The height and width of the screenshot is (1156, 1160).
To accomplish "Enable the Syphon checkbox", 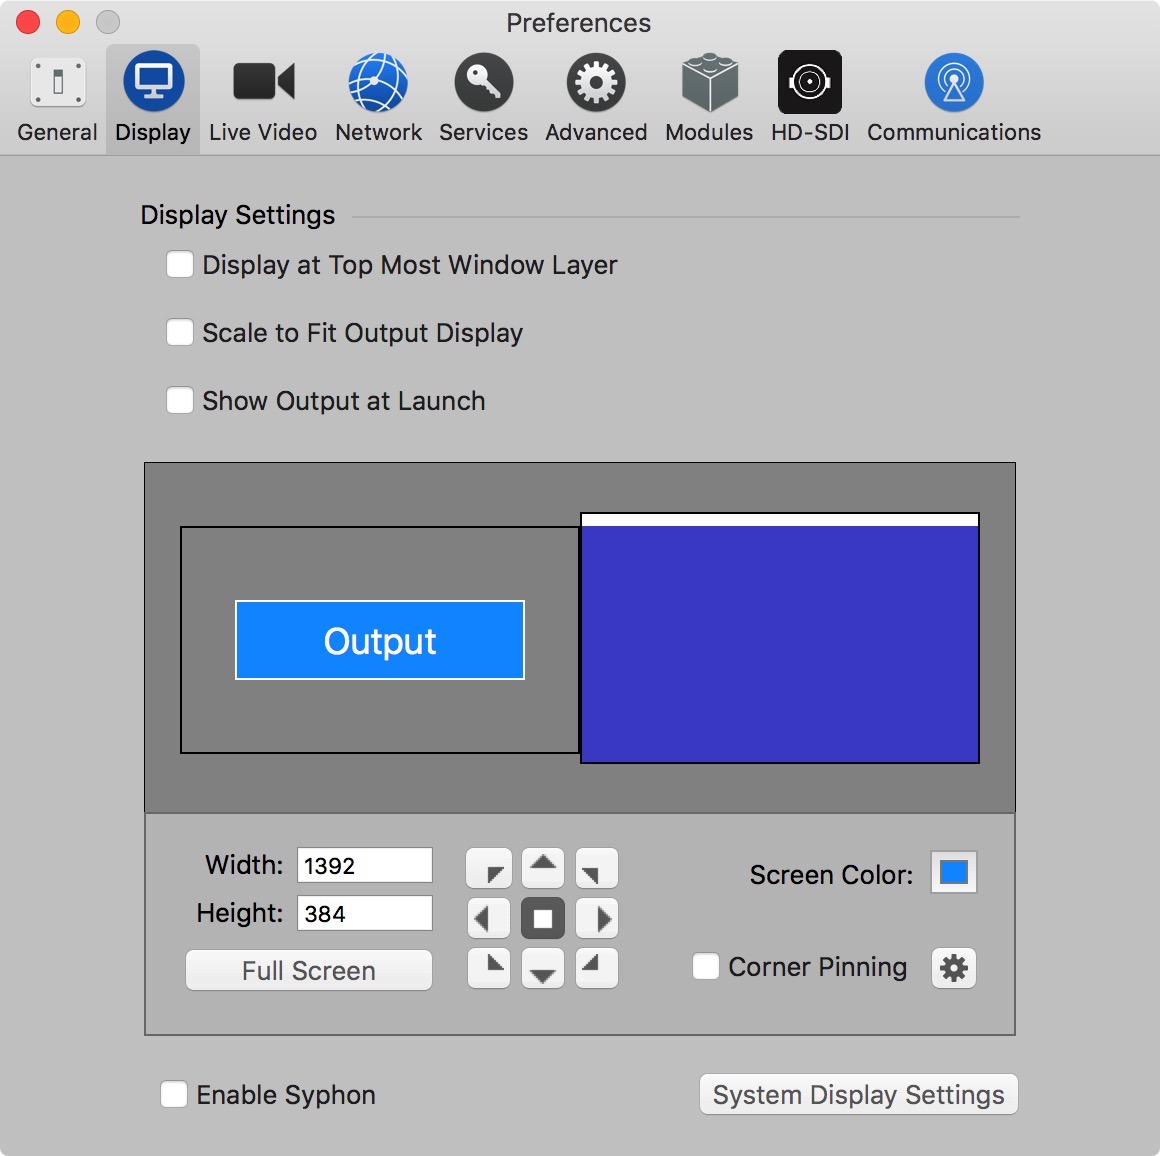I will tap(174, 1095).
